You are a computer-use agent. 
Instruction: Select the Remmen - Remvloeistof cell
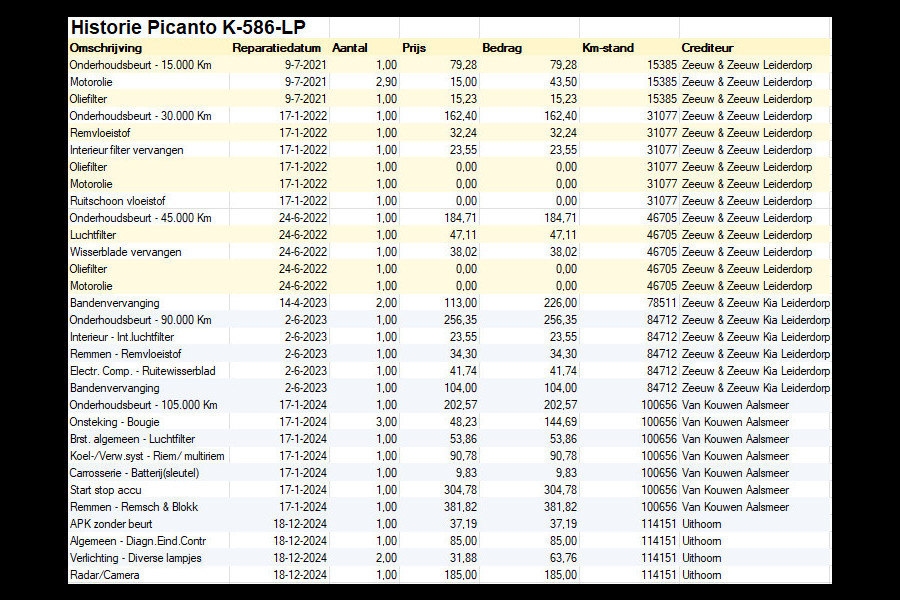(126, 354)
